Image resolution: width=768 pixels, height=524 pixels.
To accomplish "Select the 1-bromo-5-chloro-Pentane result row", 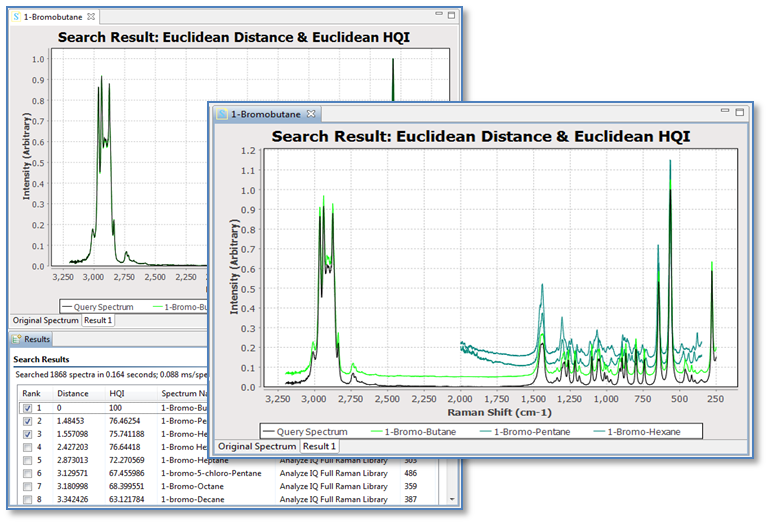I will point(230,473).
